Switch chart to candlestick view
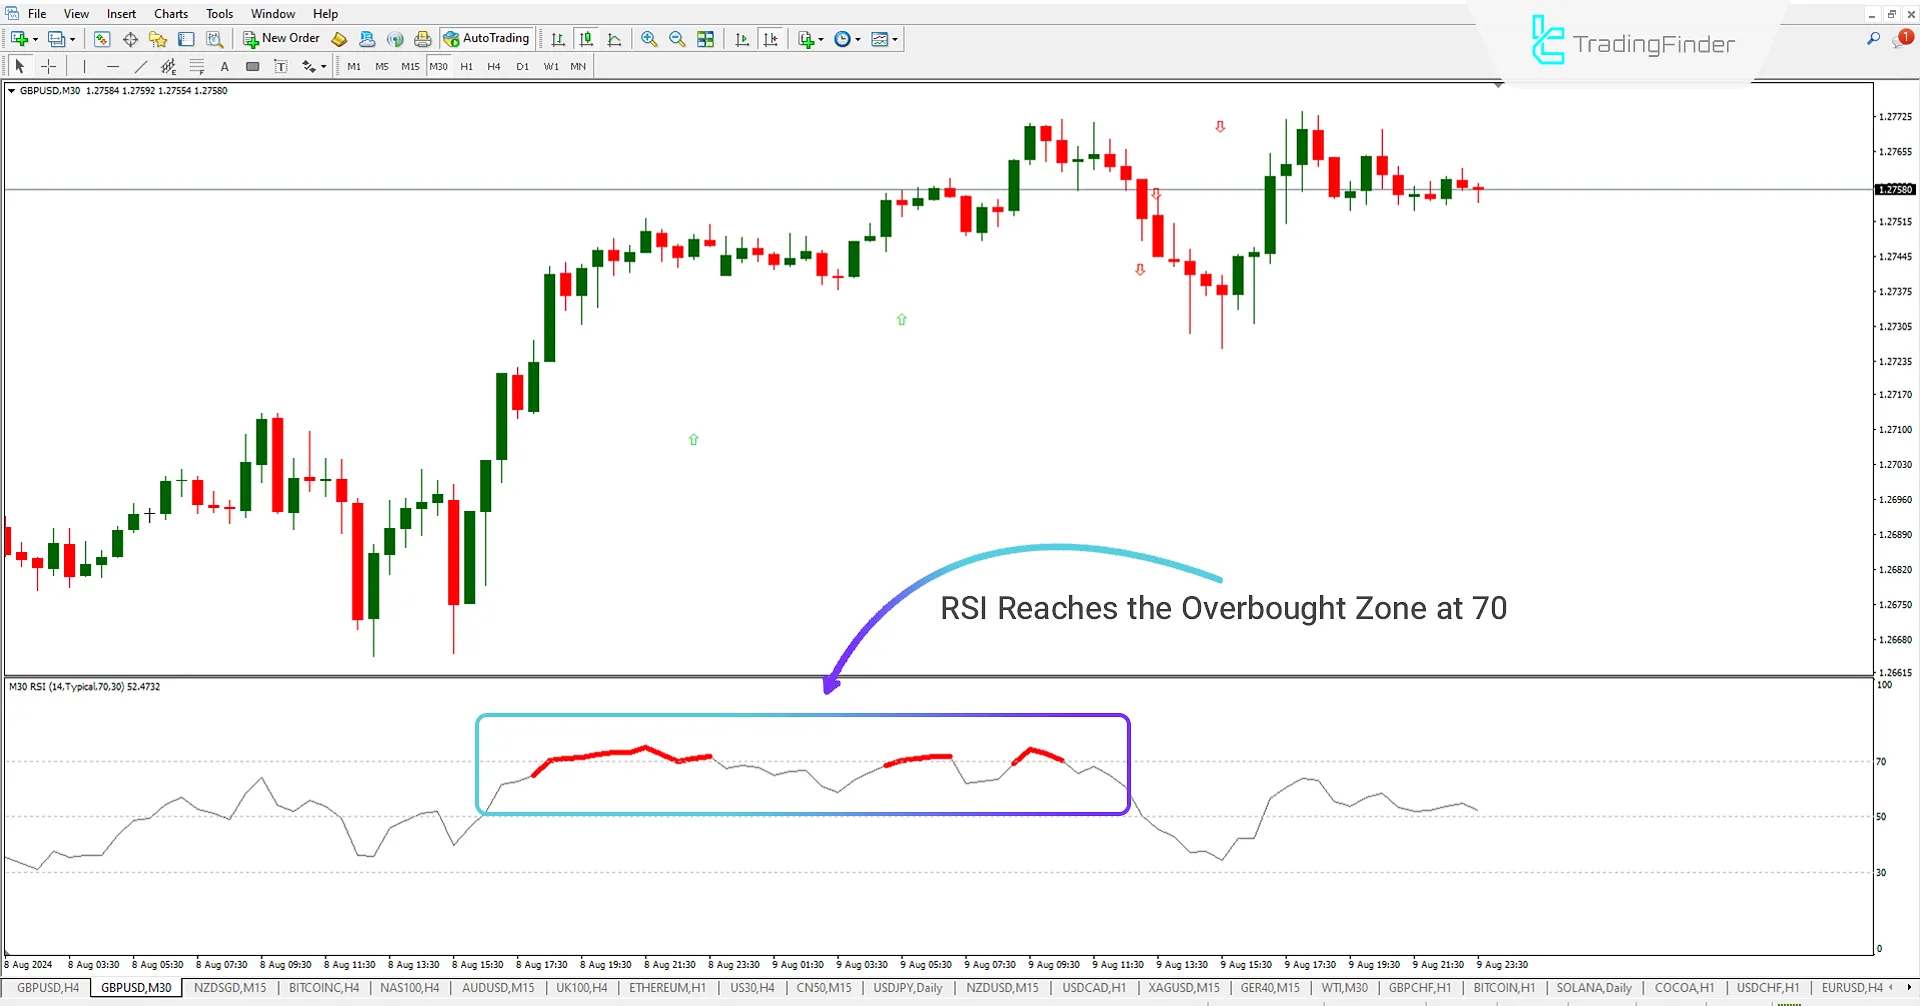The width and height of the screenshot is (1920, 1006). point(587,39)
